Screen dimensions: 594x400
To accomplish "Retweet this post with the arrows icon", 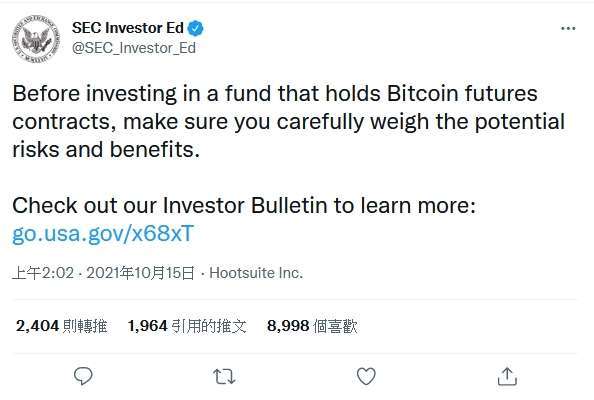I will pyautogui.click(x=224, y=377).
